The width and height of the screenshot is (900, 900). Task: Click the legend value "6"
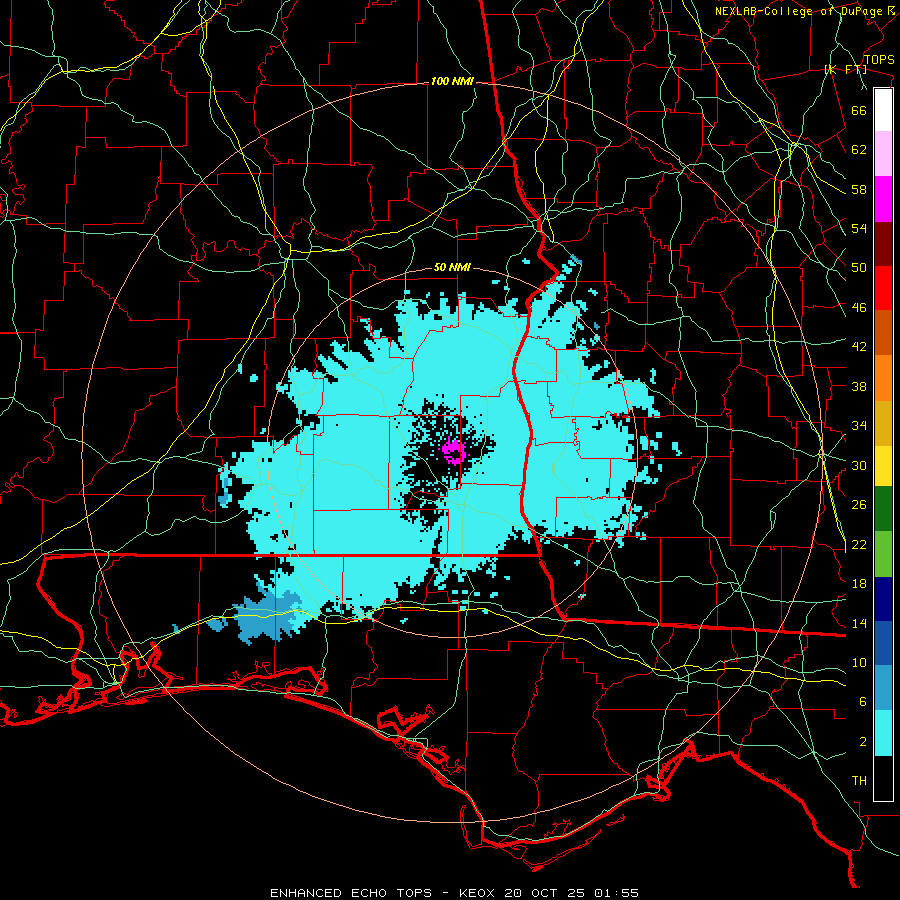(x=863, y=703)
